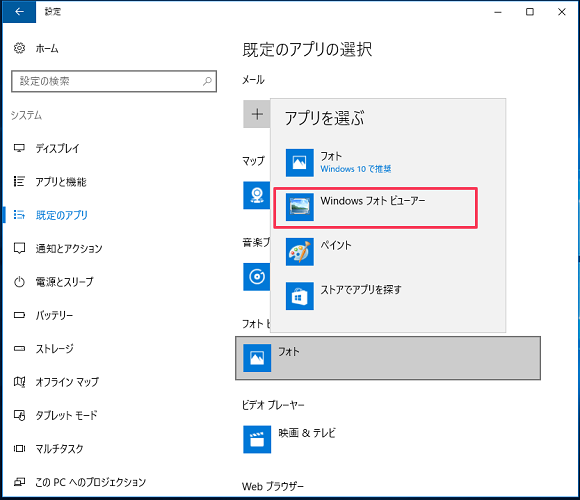The width and height of the screenshot is (580, 500).
Task: Go back using the arrow button
Action: coord(19,12)
